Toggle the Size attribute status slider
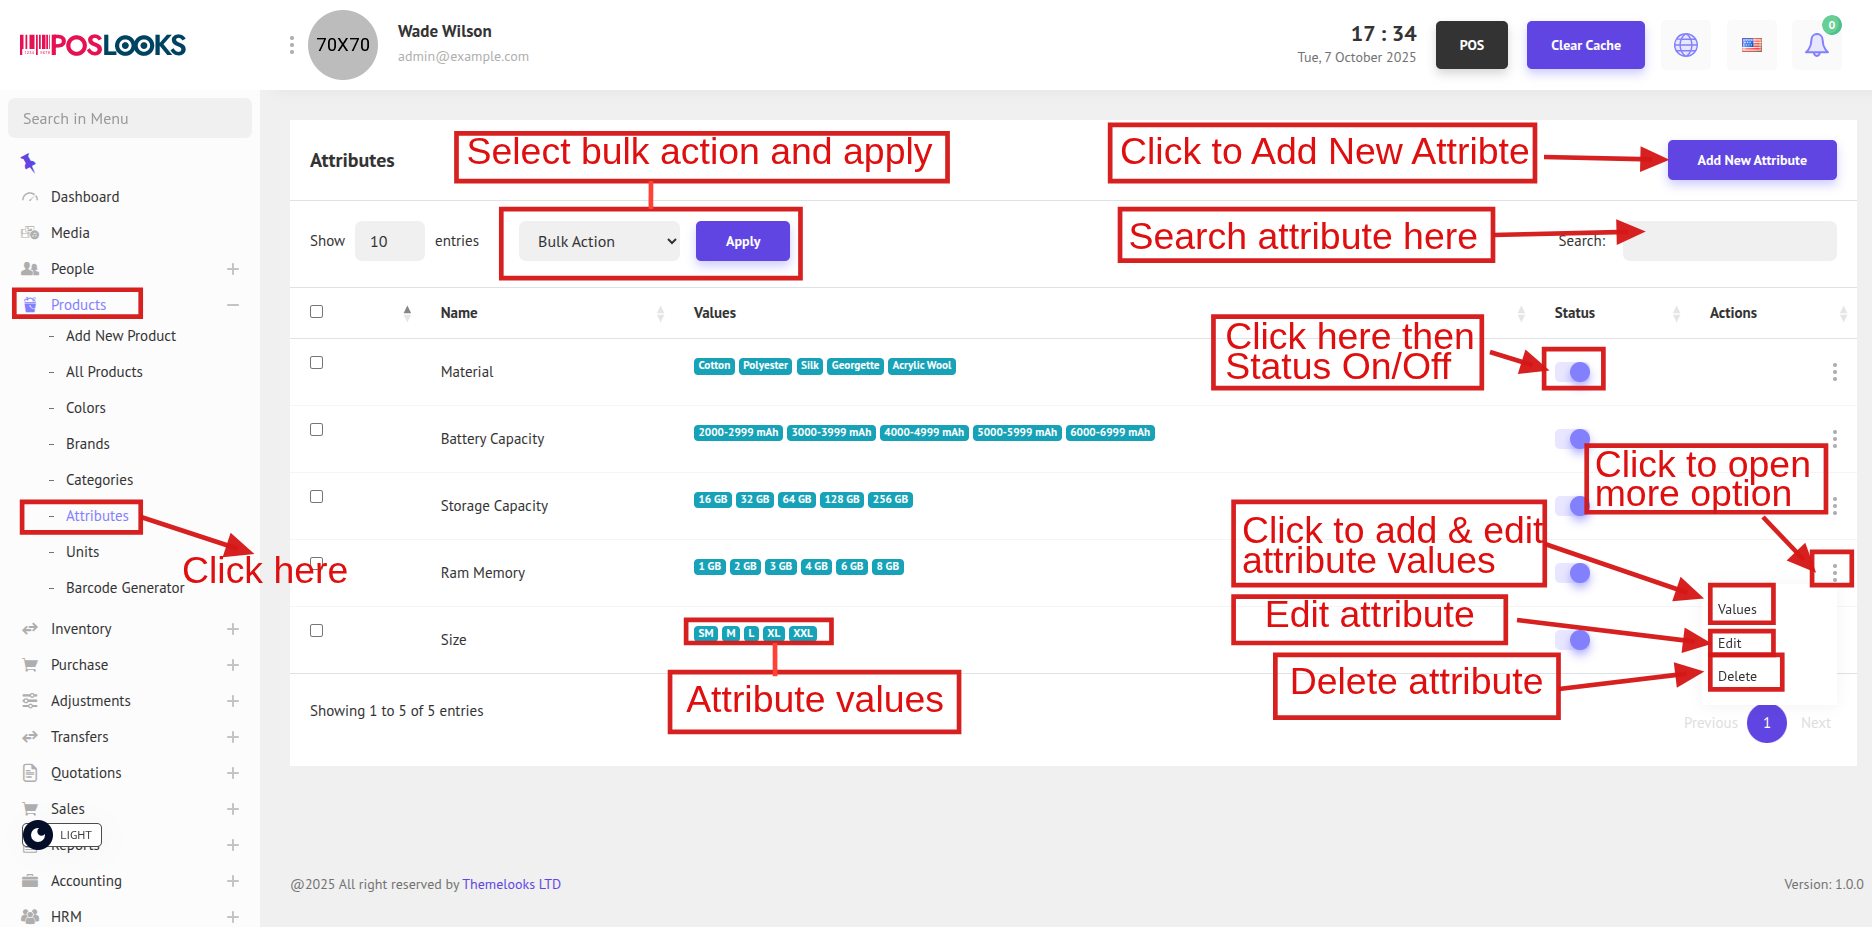 (x=1573, y=640)
